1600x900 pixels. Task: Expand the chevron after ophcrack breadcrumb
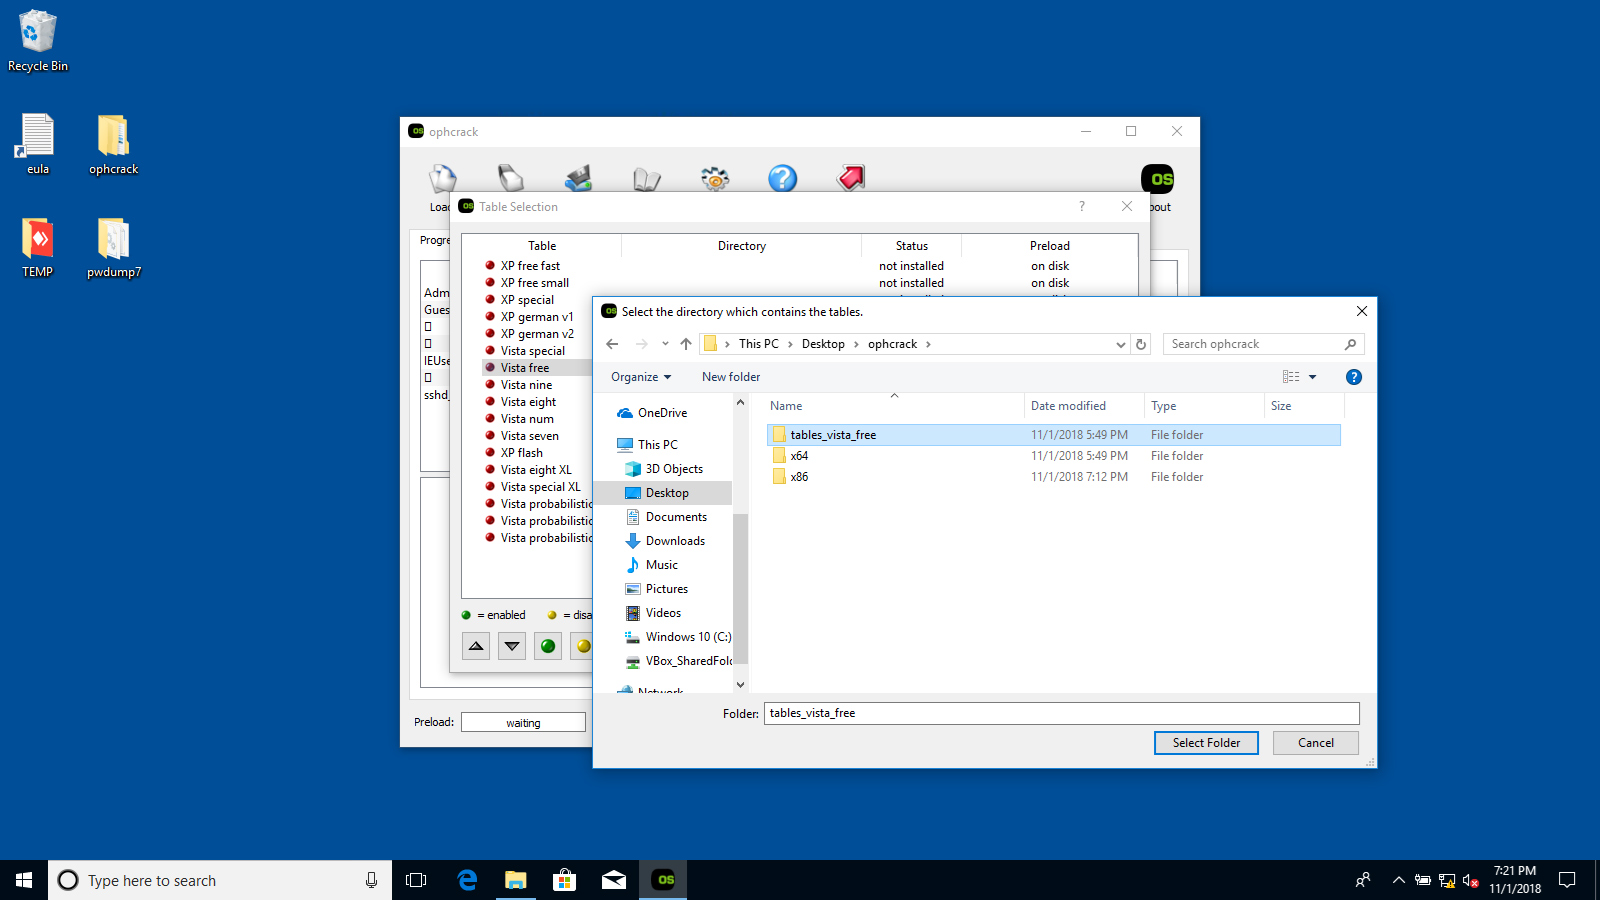[928, 344]
